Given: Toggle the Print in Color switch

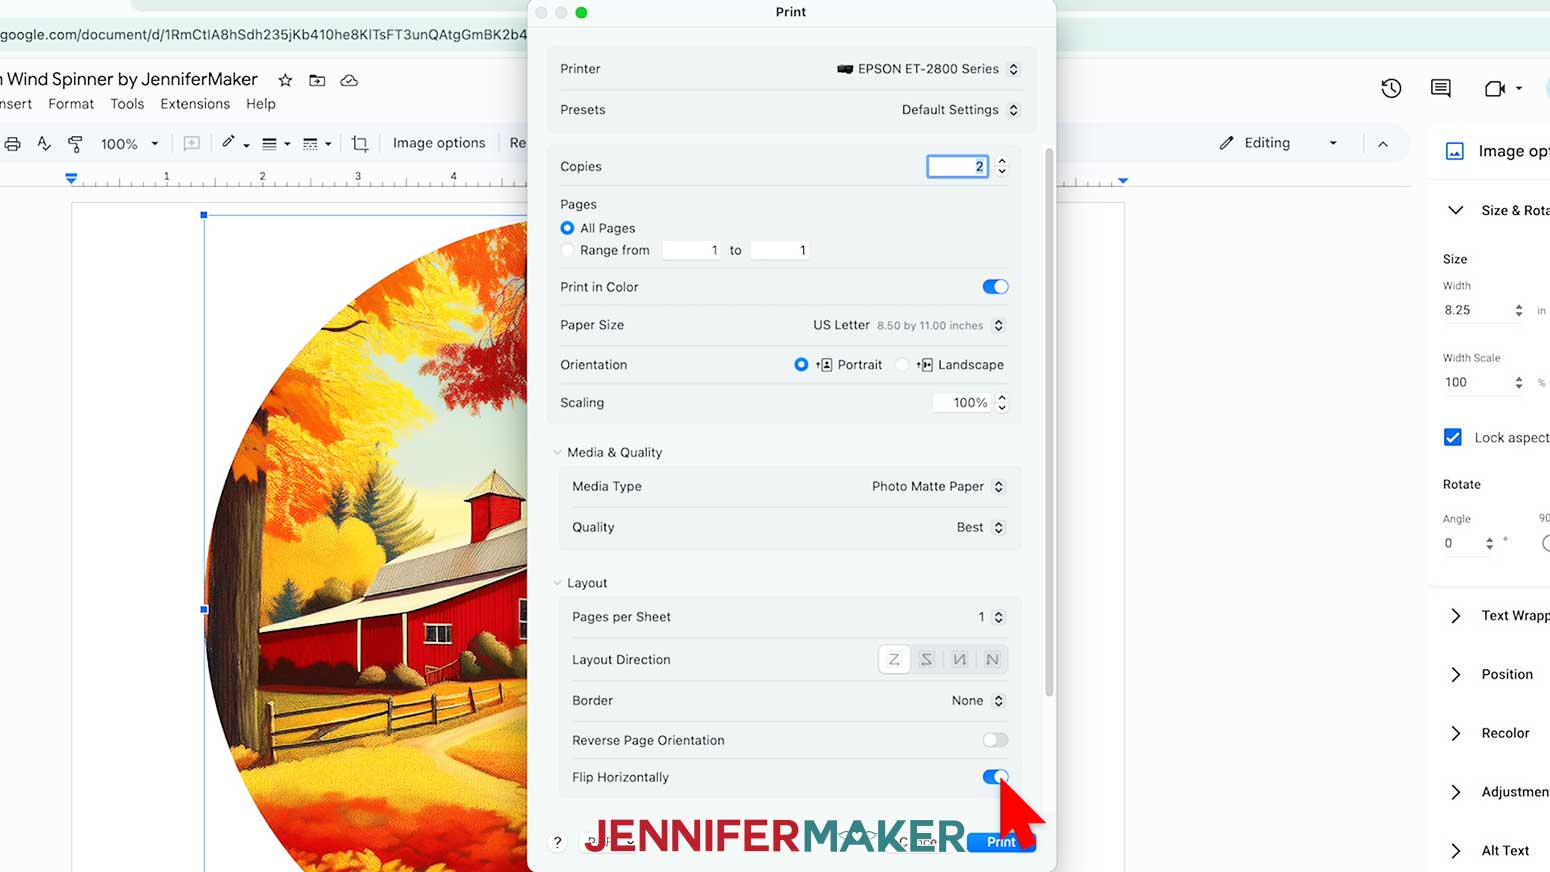Looking at the screenshot, I should 995,287.
